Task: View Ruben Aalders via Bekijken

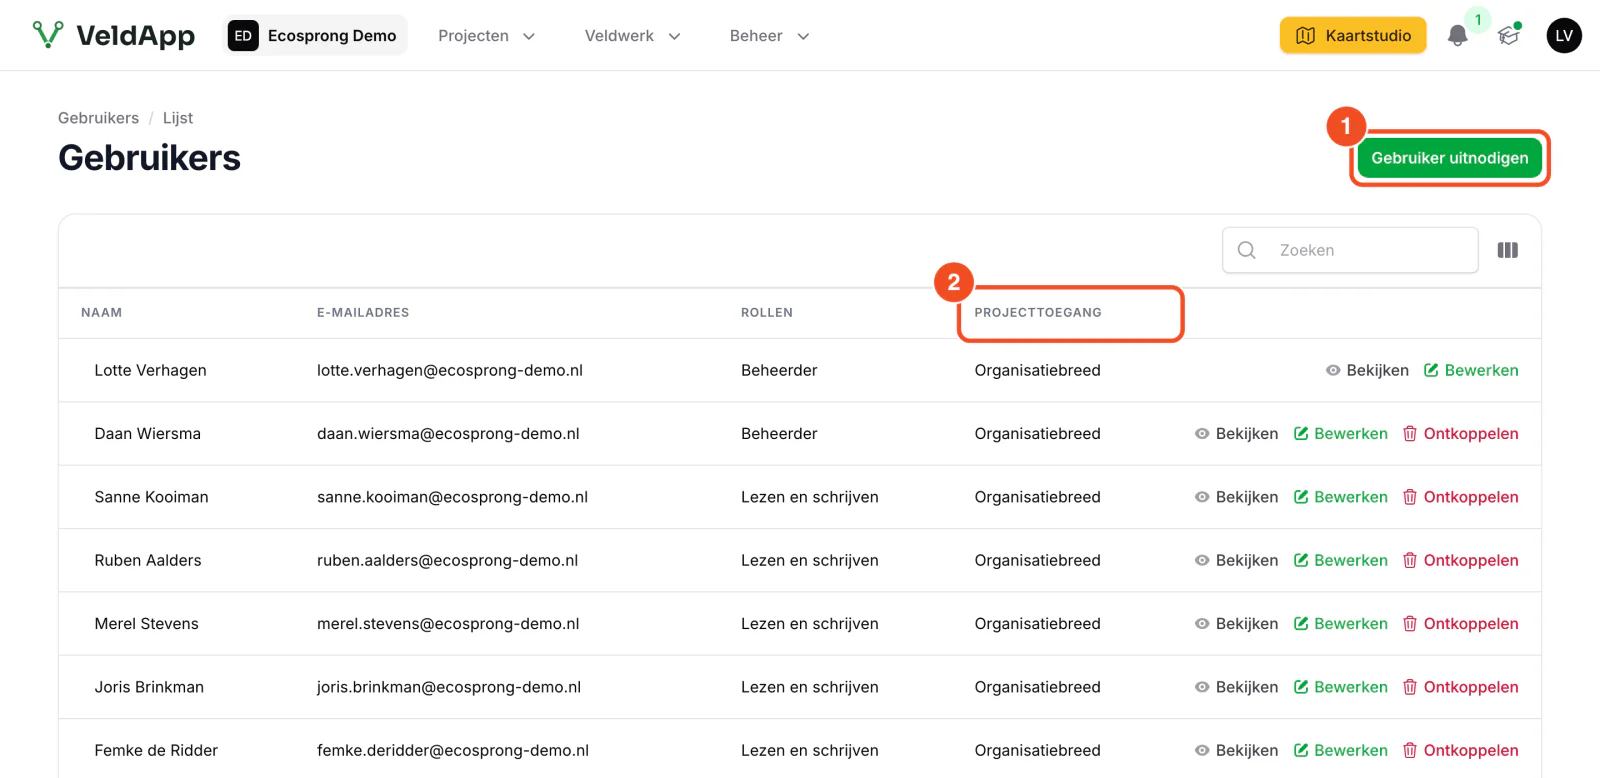Action: click(1236, 560)
